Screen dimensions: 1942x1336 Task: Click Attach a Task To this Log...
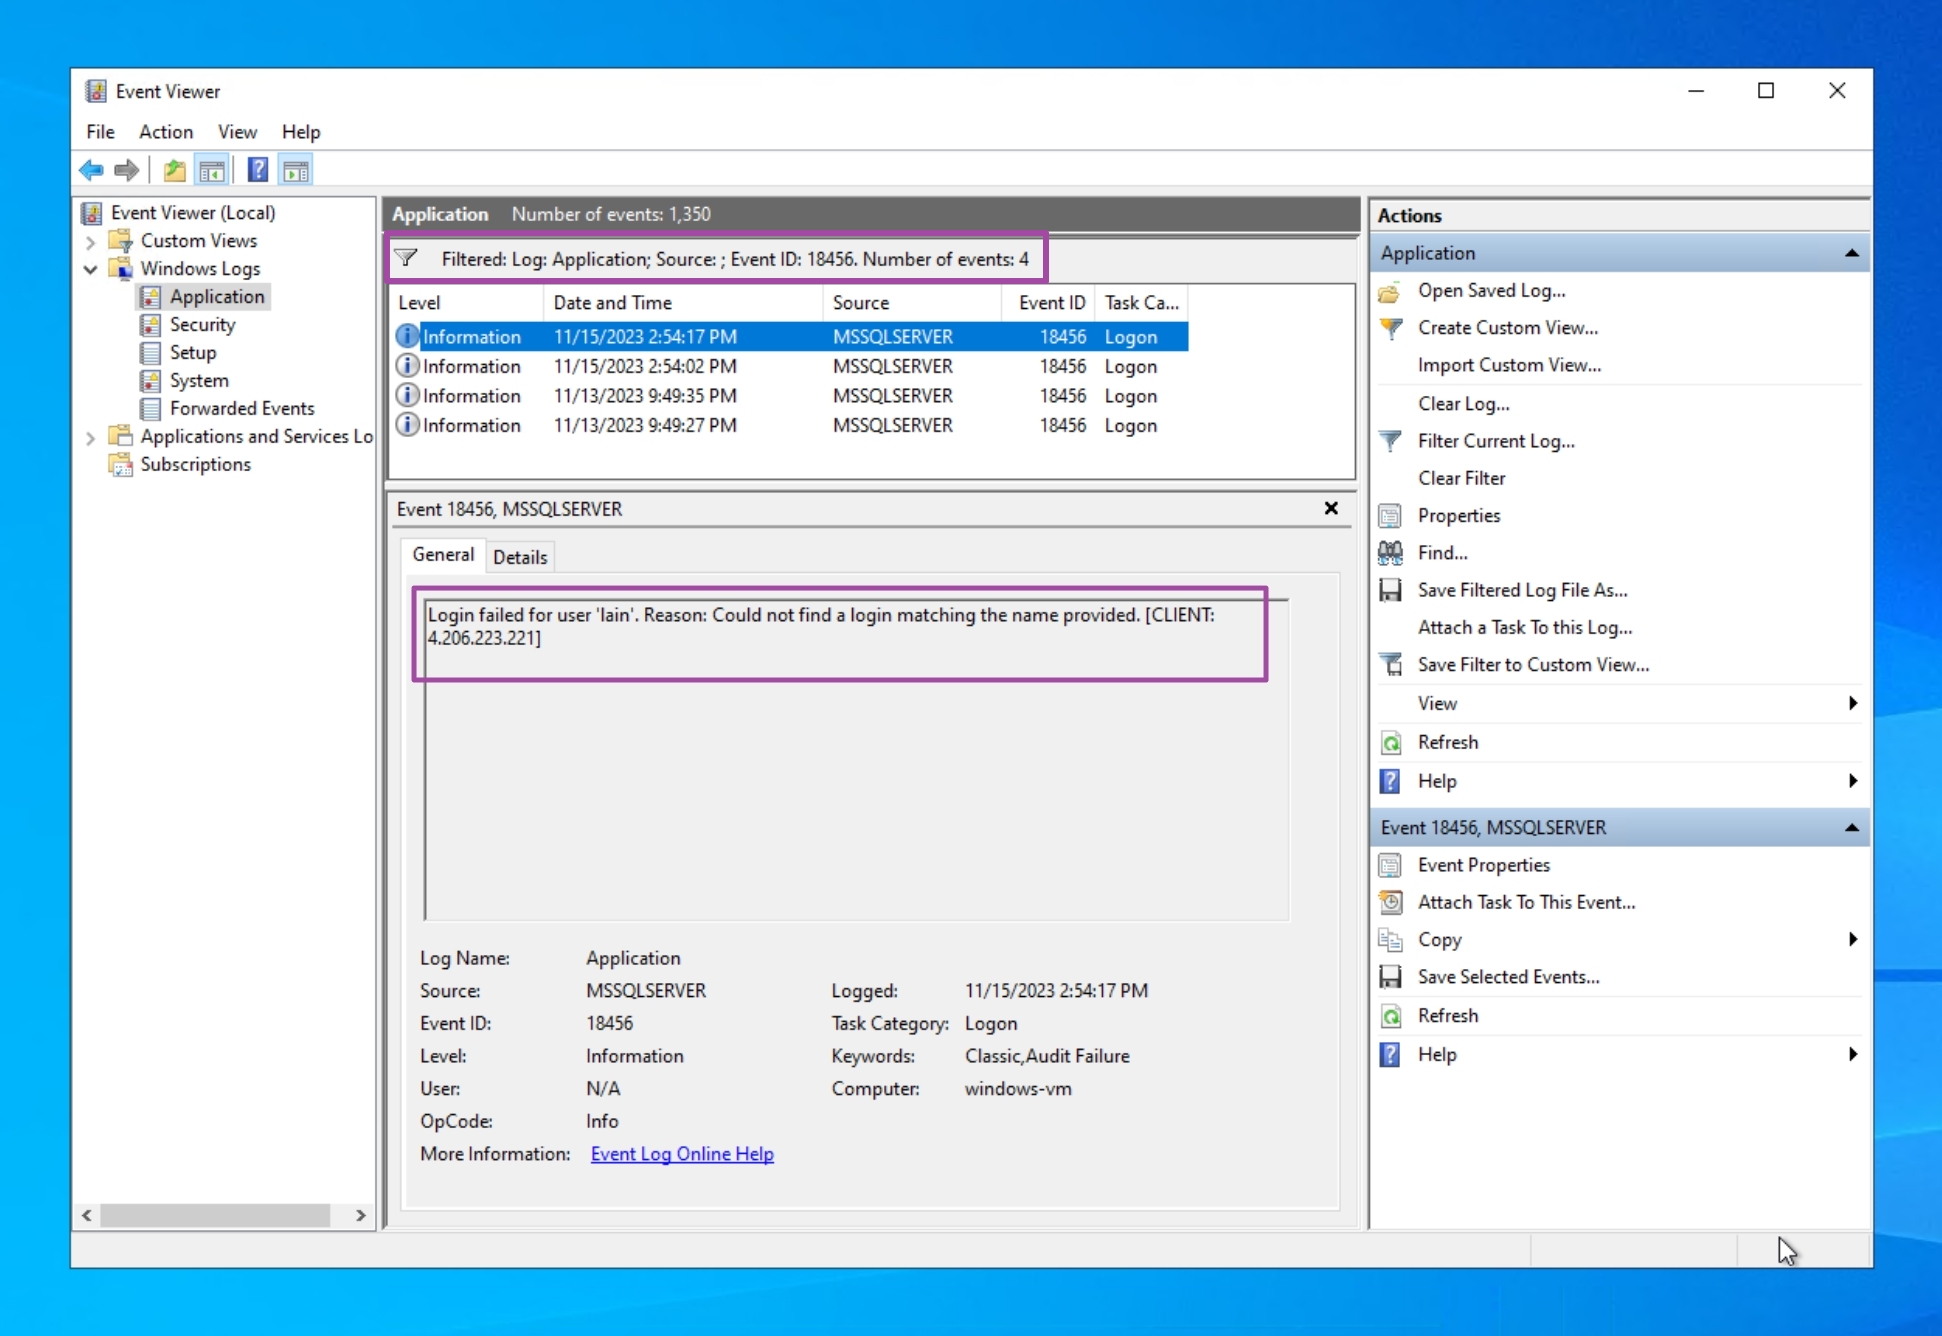click(1525, 628)
